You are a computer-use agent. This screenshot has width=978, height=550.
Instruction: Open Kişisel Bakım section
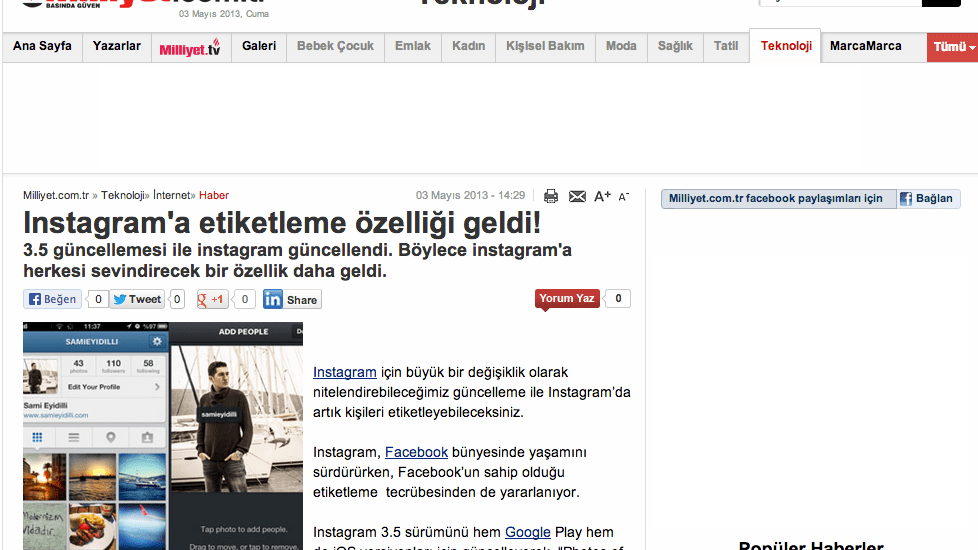coord(545,46)
